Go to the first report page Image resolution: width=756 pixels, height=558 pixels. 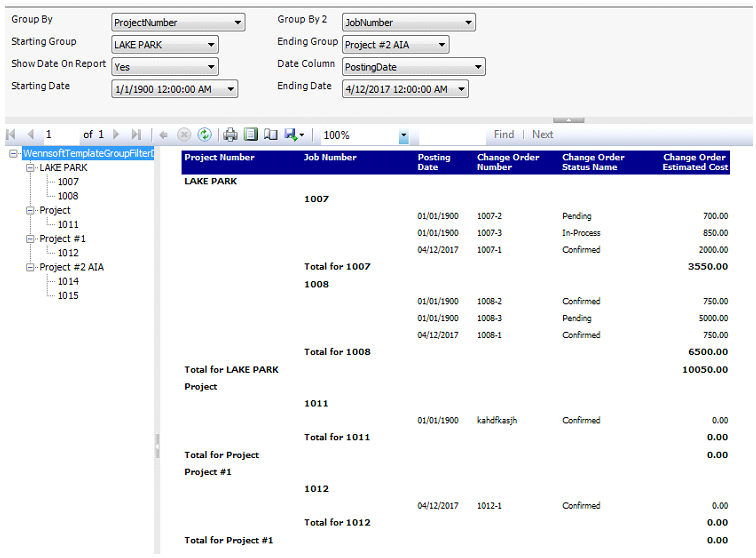pos(12,134)
